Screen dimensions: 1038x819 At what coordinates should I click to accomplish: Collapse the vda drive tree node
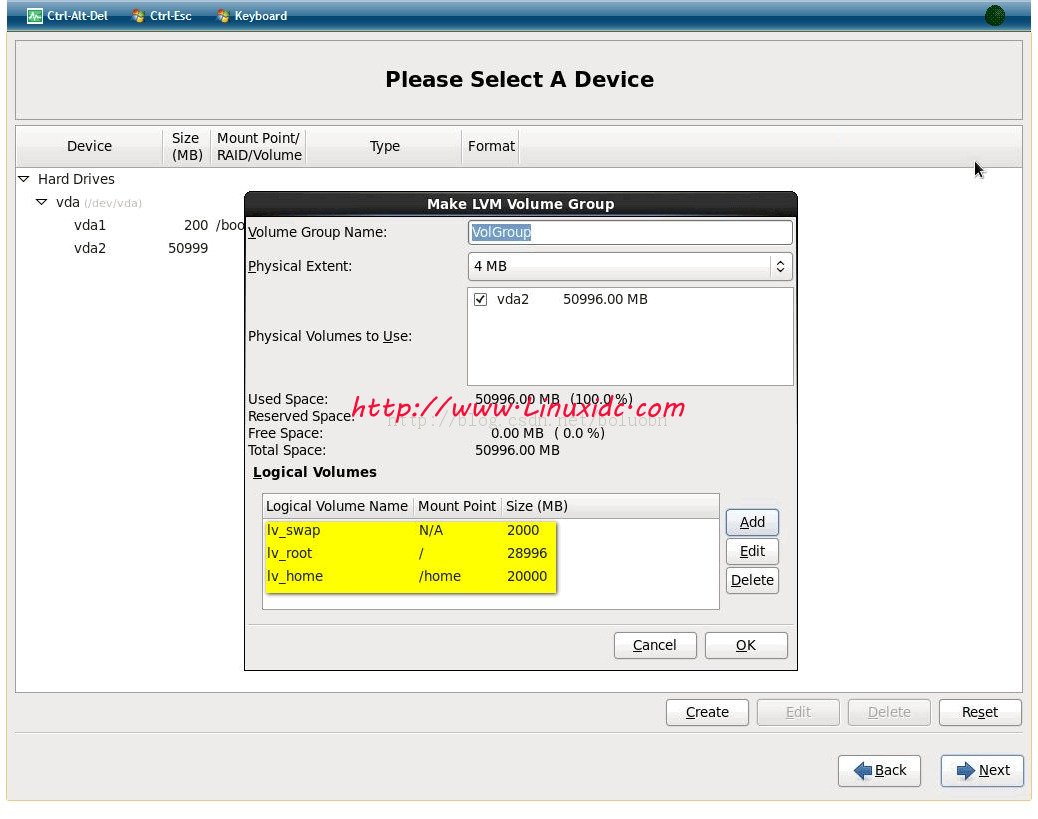point(41,202)
